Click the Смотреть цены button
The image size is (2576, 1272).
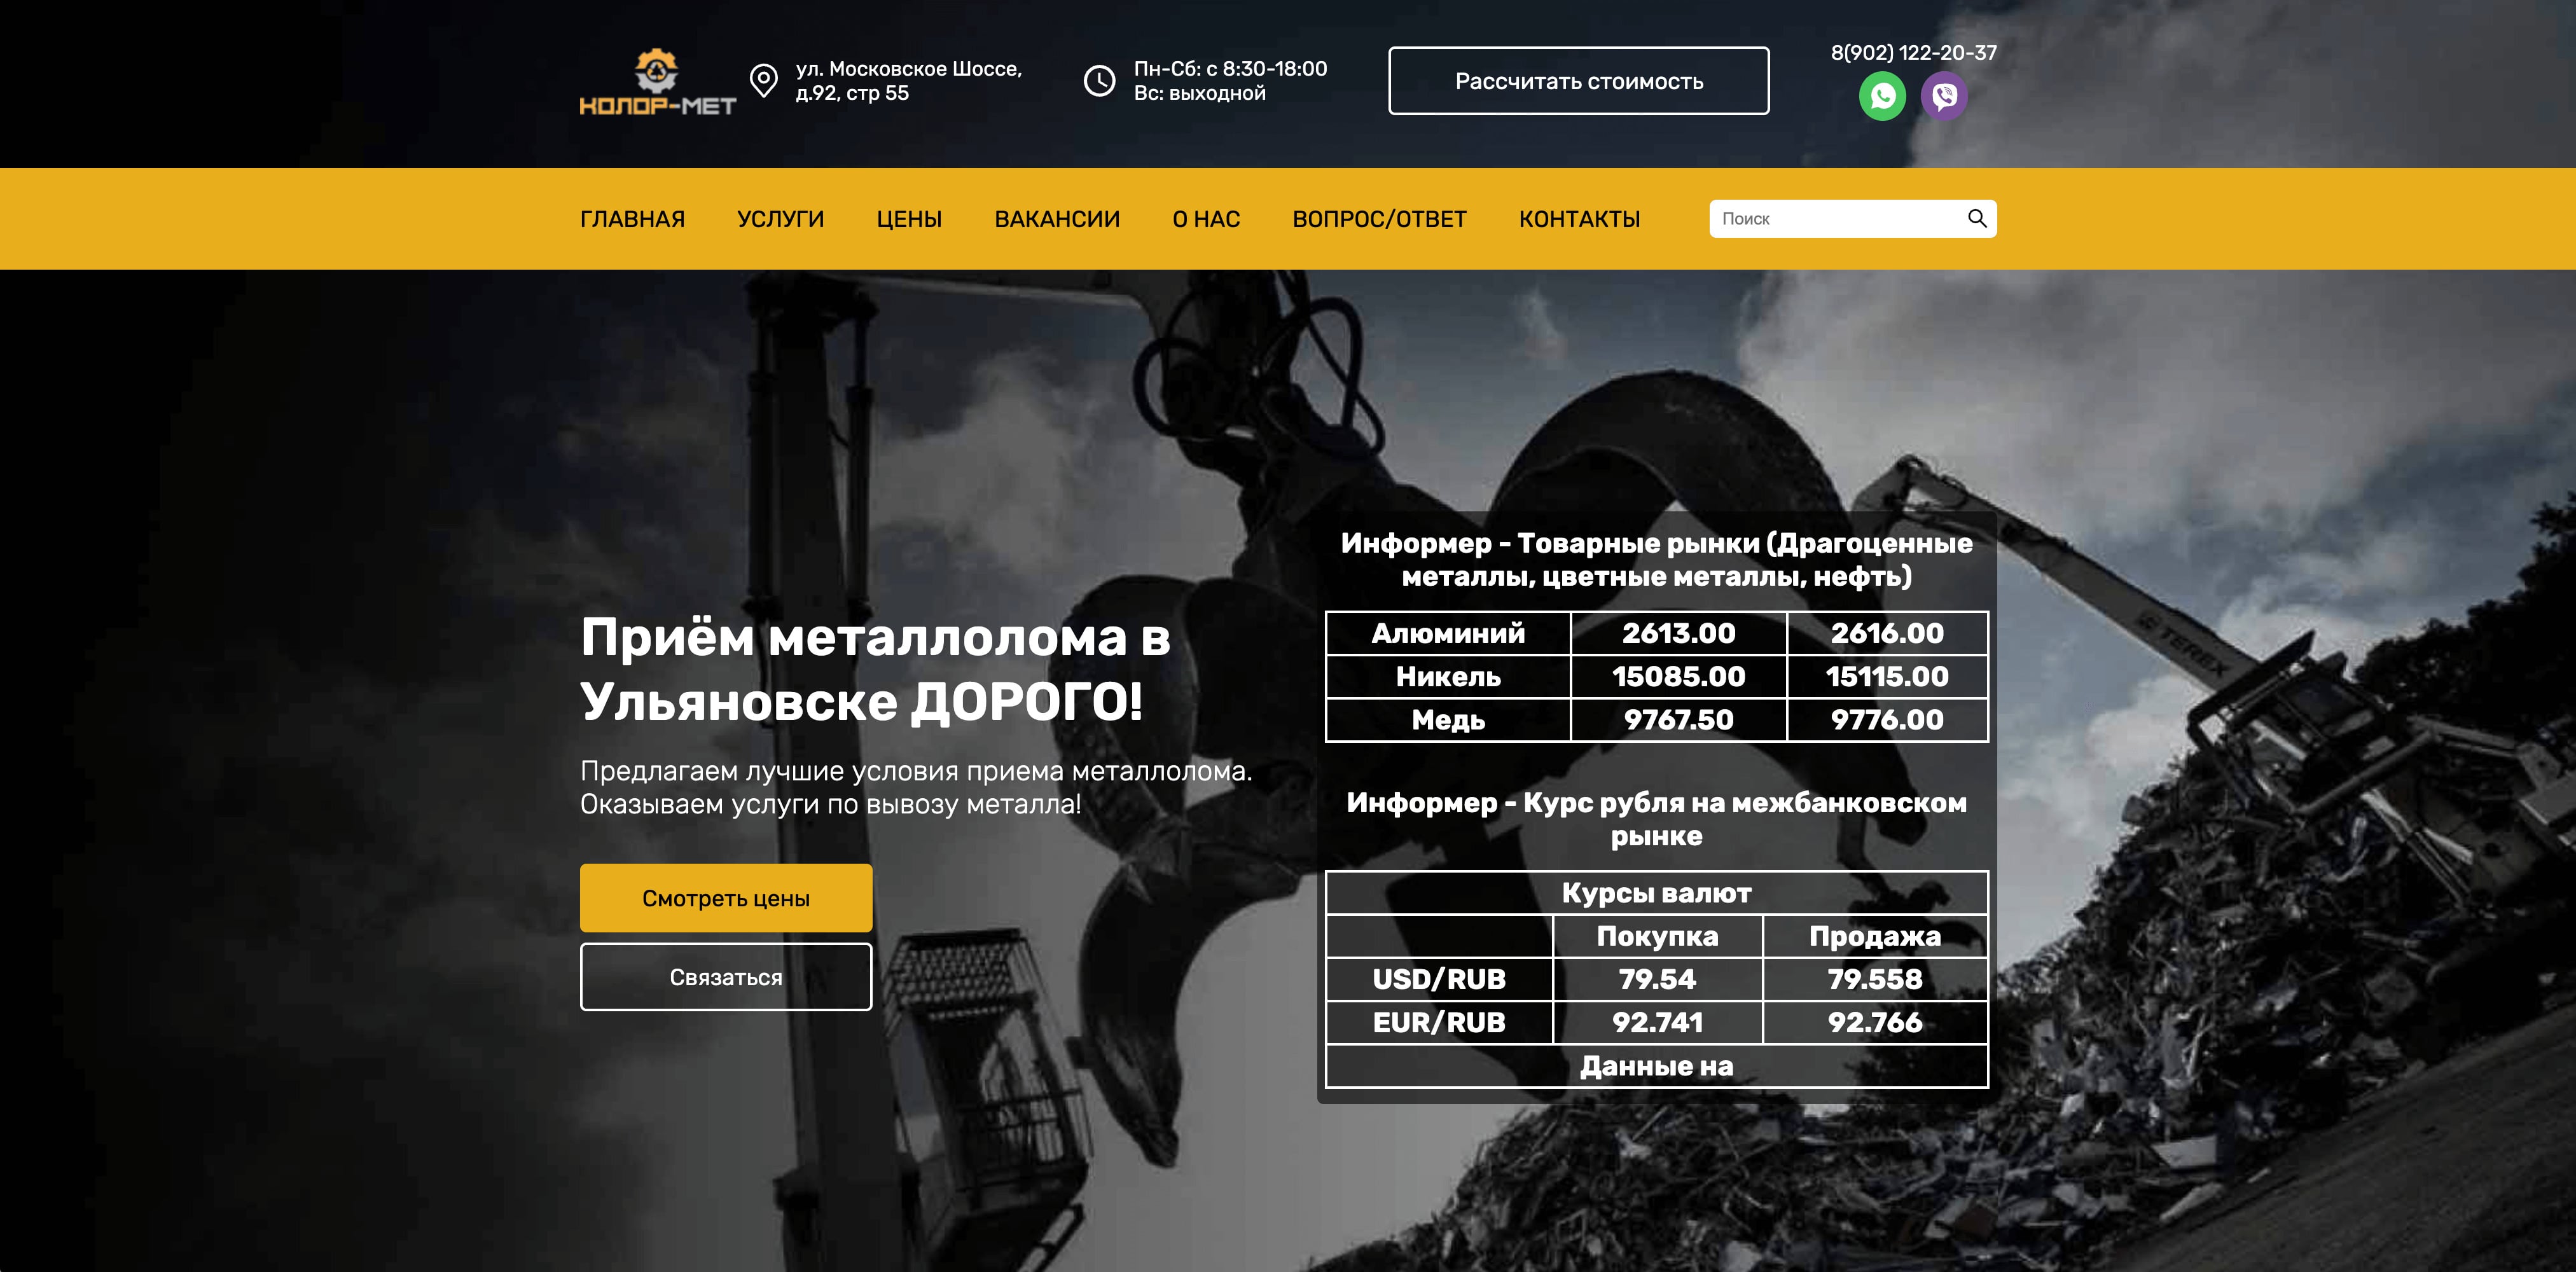[726, 897]
